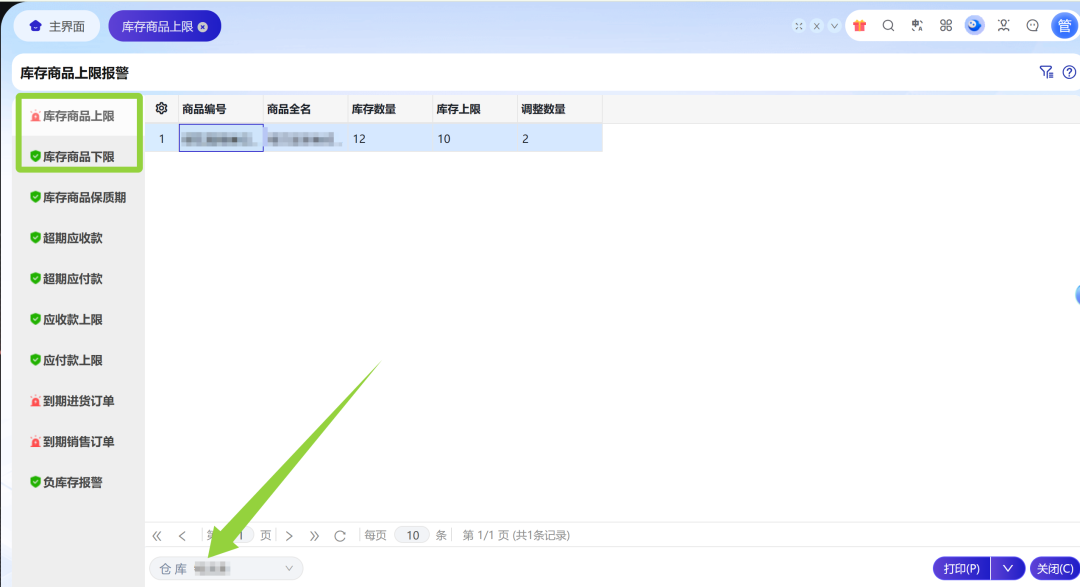Screen dimensions: 1080x587
Task: Select 负库存报警 sidebar item
Action: tap(78, 482)
